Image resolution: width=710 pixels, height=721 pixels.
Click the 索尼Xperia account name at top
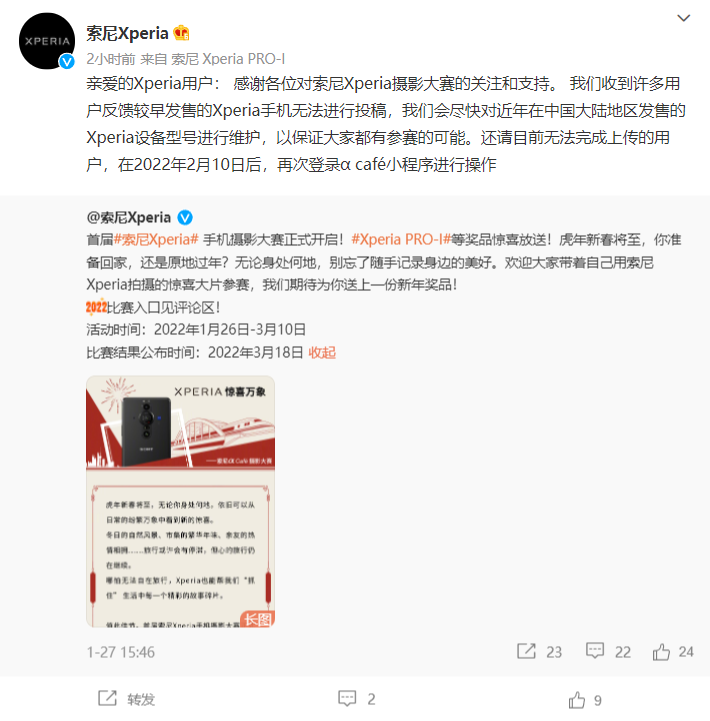(127, 34)
